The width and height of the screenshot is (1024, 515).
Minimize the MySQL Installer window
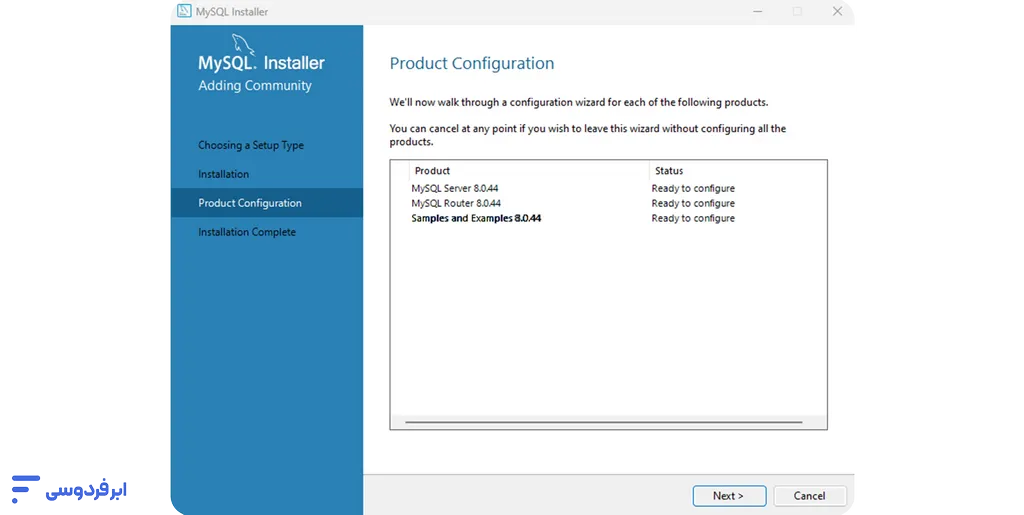tap(758, 11)
